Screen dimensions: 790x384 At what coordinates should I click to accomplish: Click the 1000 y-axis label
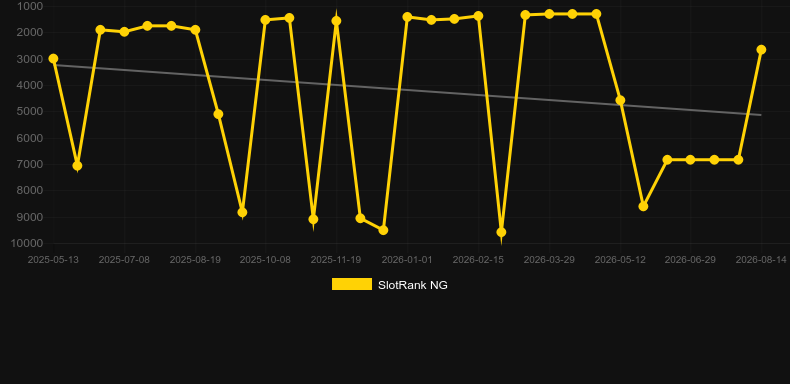[30, 6]
